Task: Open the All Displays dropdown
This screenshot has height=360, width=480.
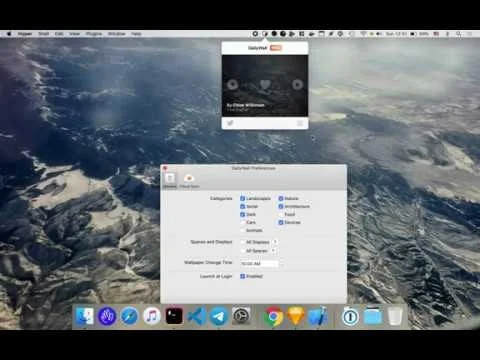Action: click(259, 242)
